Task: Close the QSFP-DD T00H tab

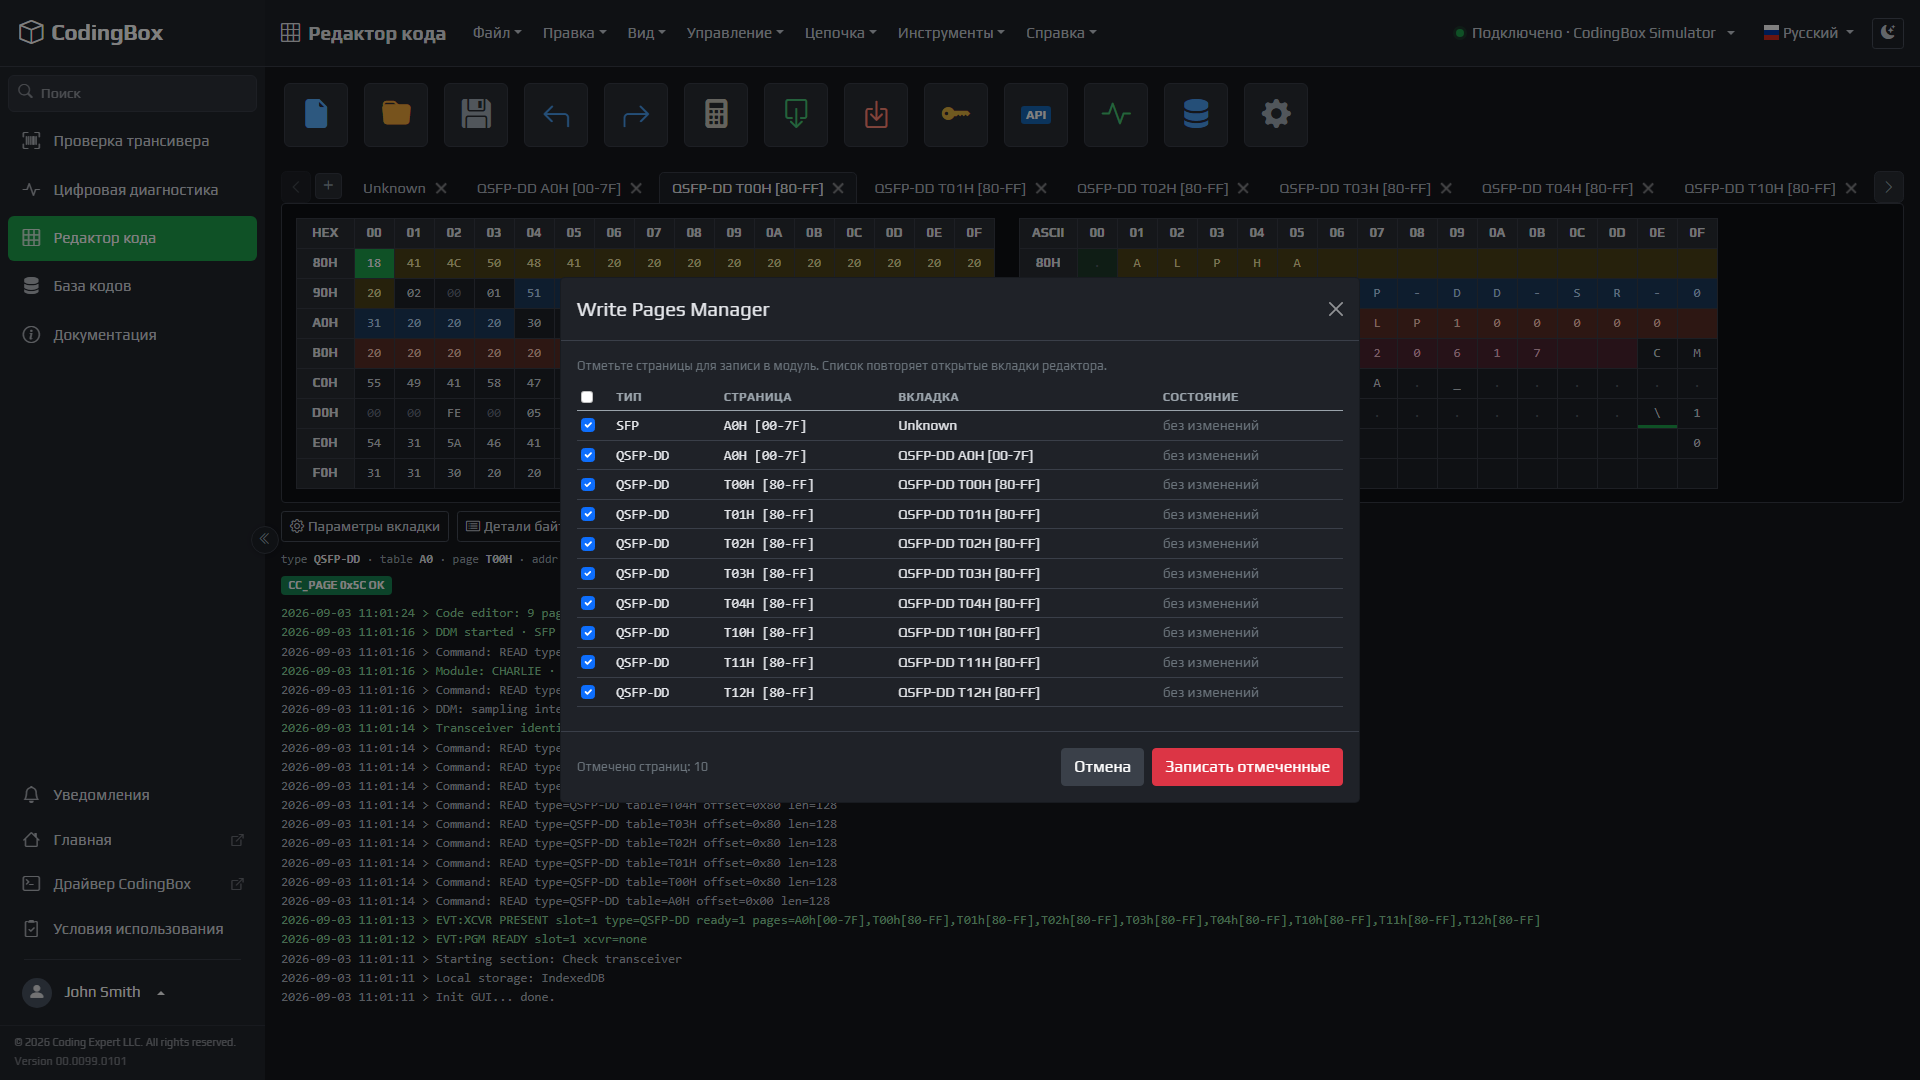Action: pyautogui.click(x=838, y=188)
